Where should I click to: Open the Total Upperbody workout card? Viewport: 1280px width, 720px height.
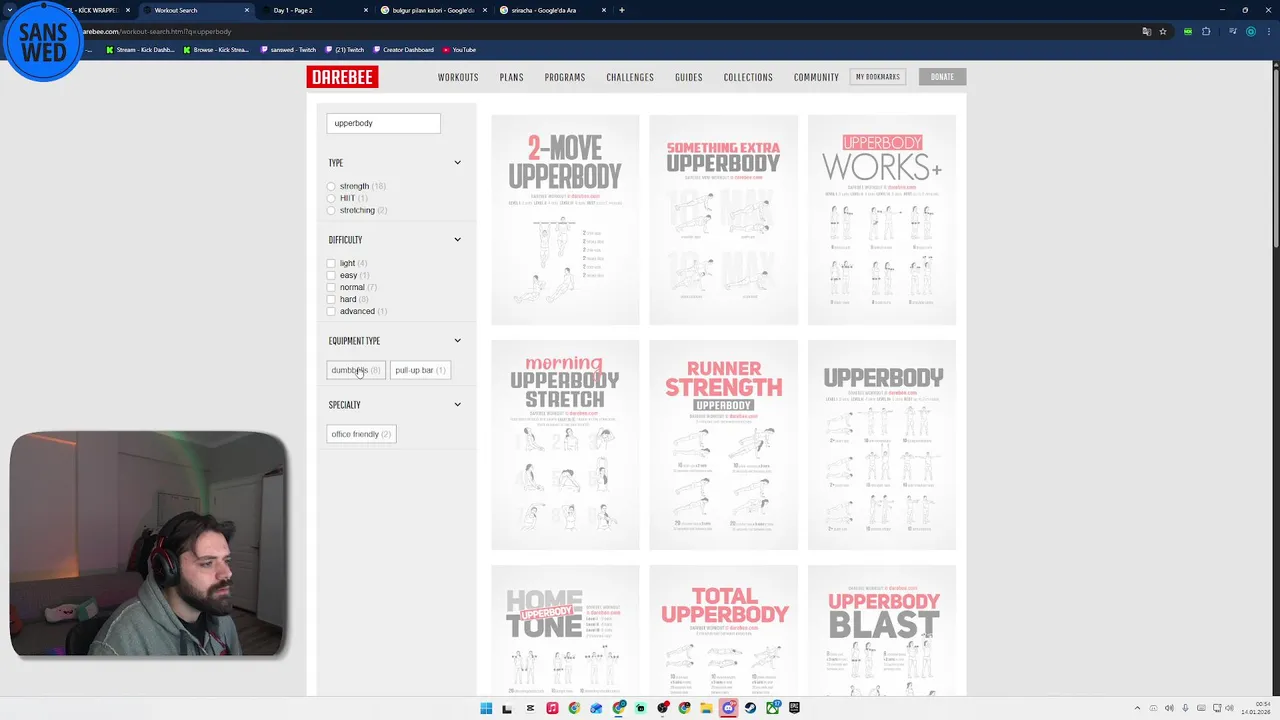pyautogui.click(x=724, y=631)
